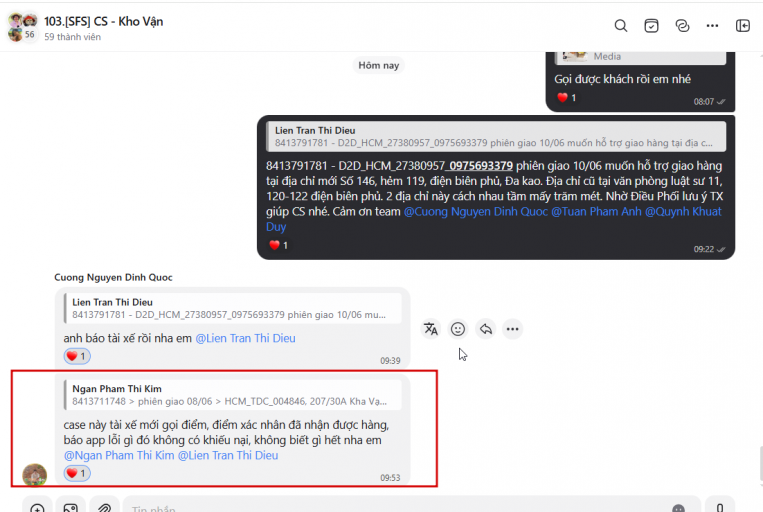763x512 pixels.
Task: Select timestamp 09:53 on last message
Action: [x=390, y=478]
